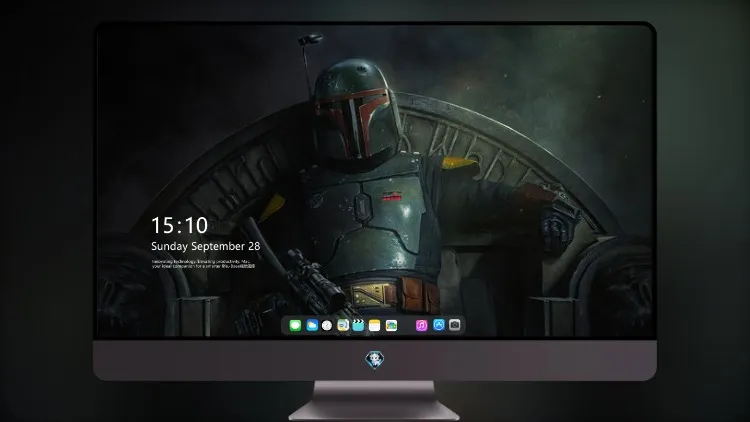The height and width of the screenshot is (422, 750).
Task: Open the photo gallery app in dock
Action: [391, 325]
